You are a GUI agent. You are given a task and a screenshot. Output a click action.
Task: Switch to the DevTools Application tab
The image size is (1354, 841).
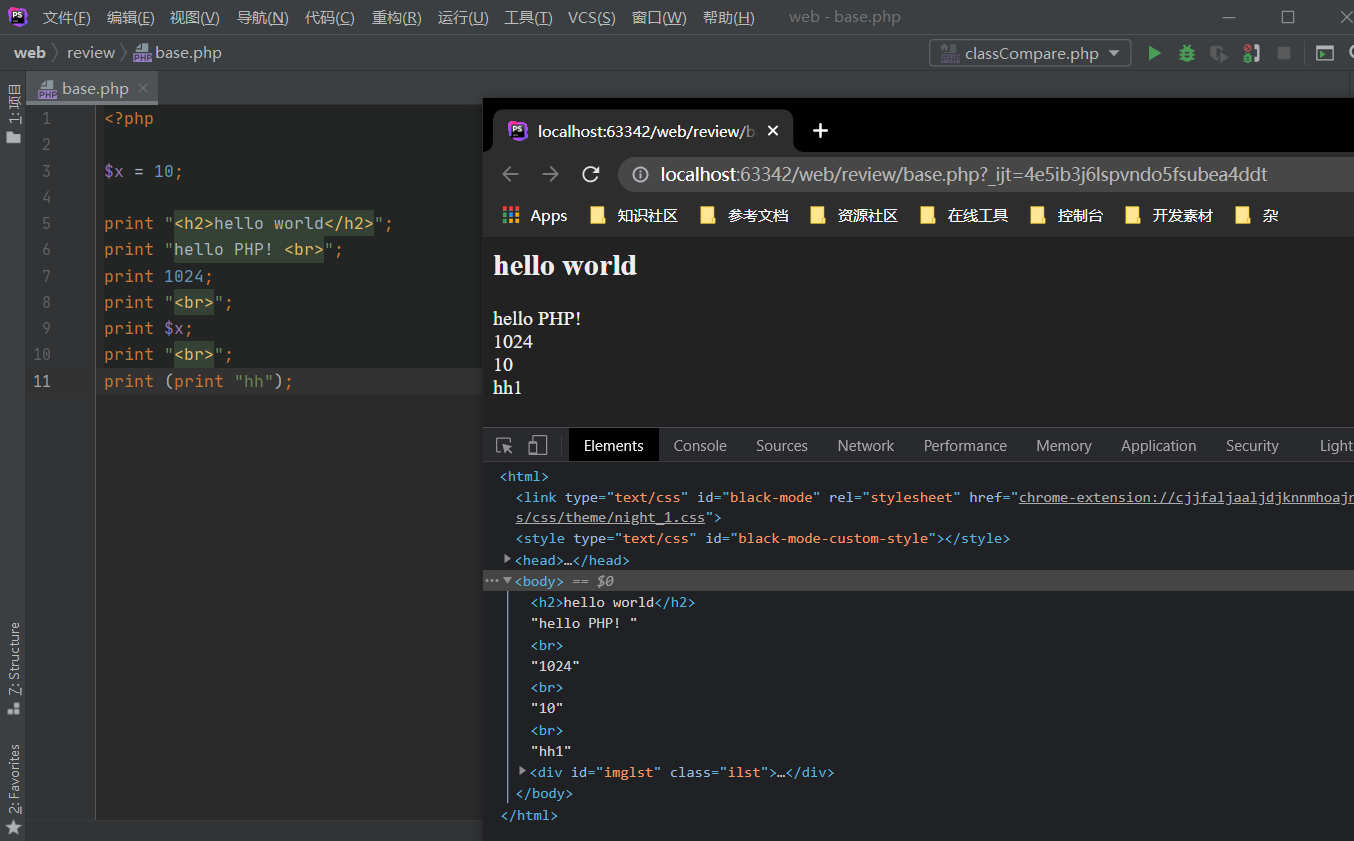(1159, 446)
